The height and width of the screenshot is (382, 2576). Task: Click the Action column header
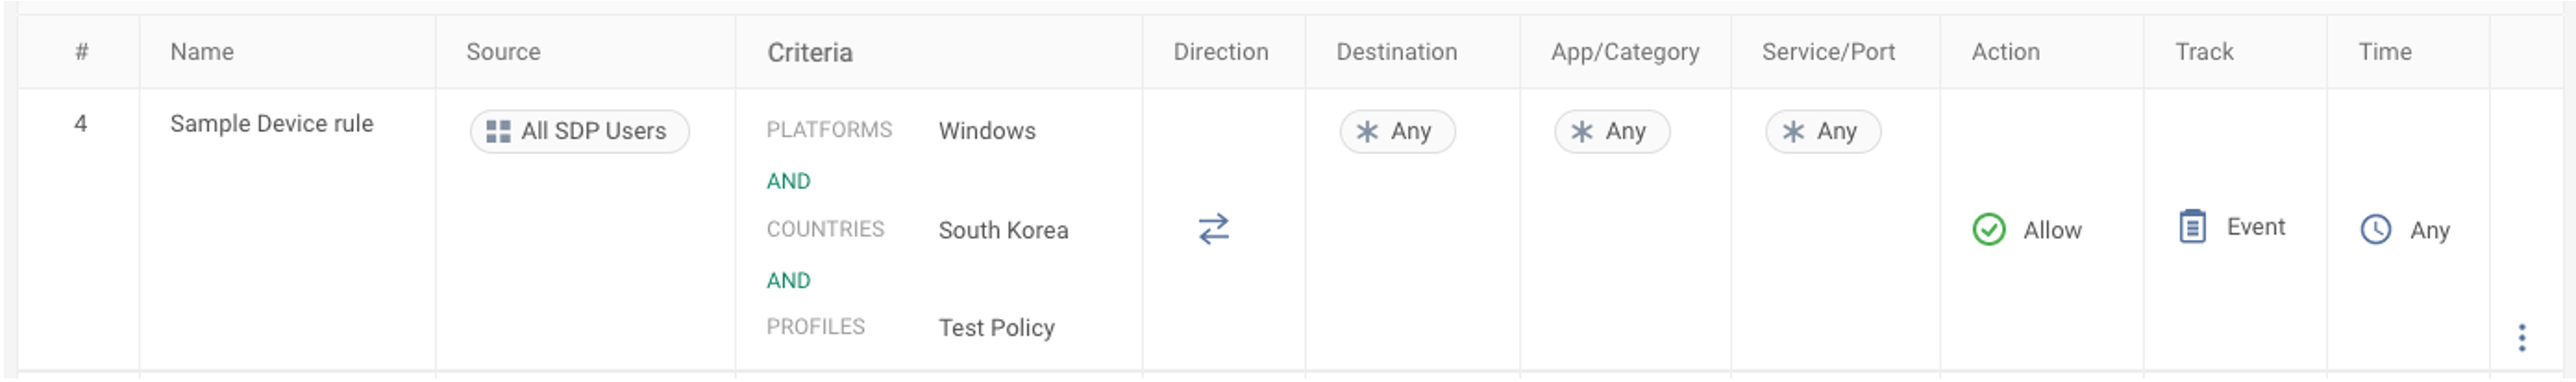click(2005, 52)
